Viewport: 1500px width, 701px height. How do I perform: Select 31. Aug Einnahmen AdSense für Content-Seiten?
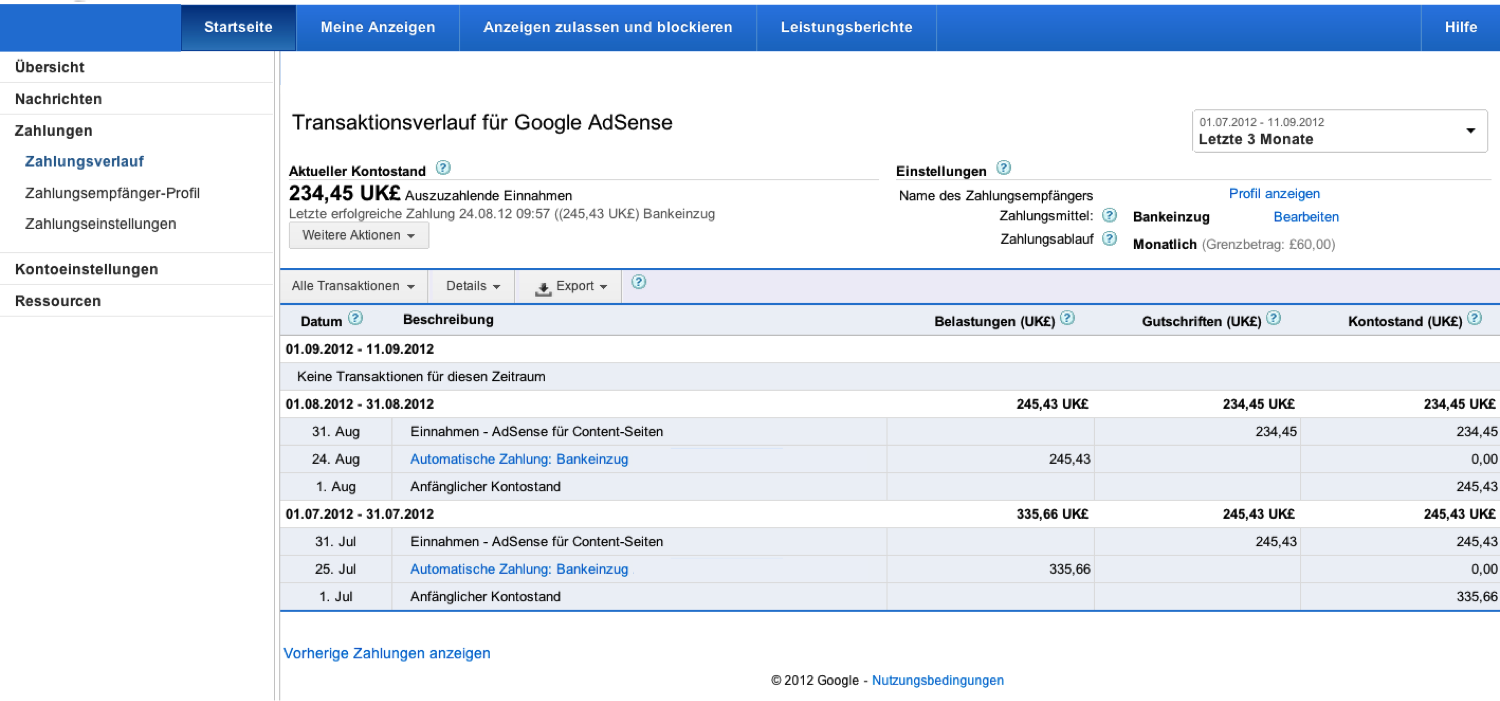point(537,432)
